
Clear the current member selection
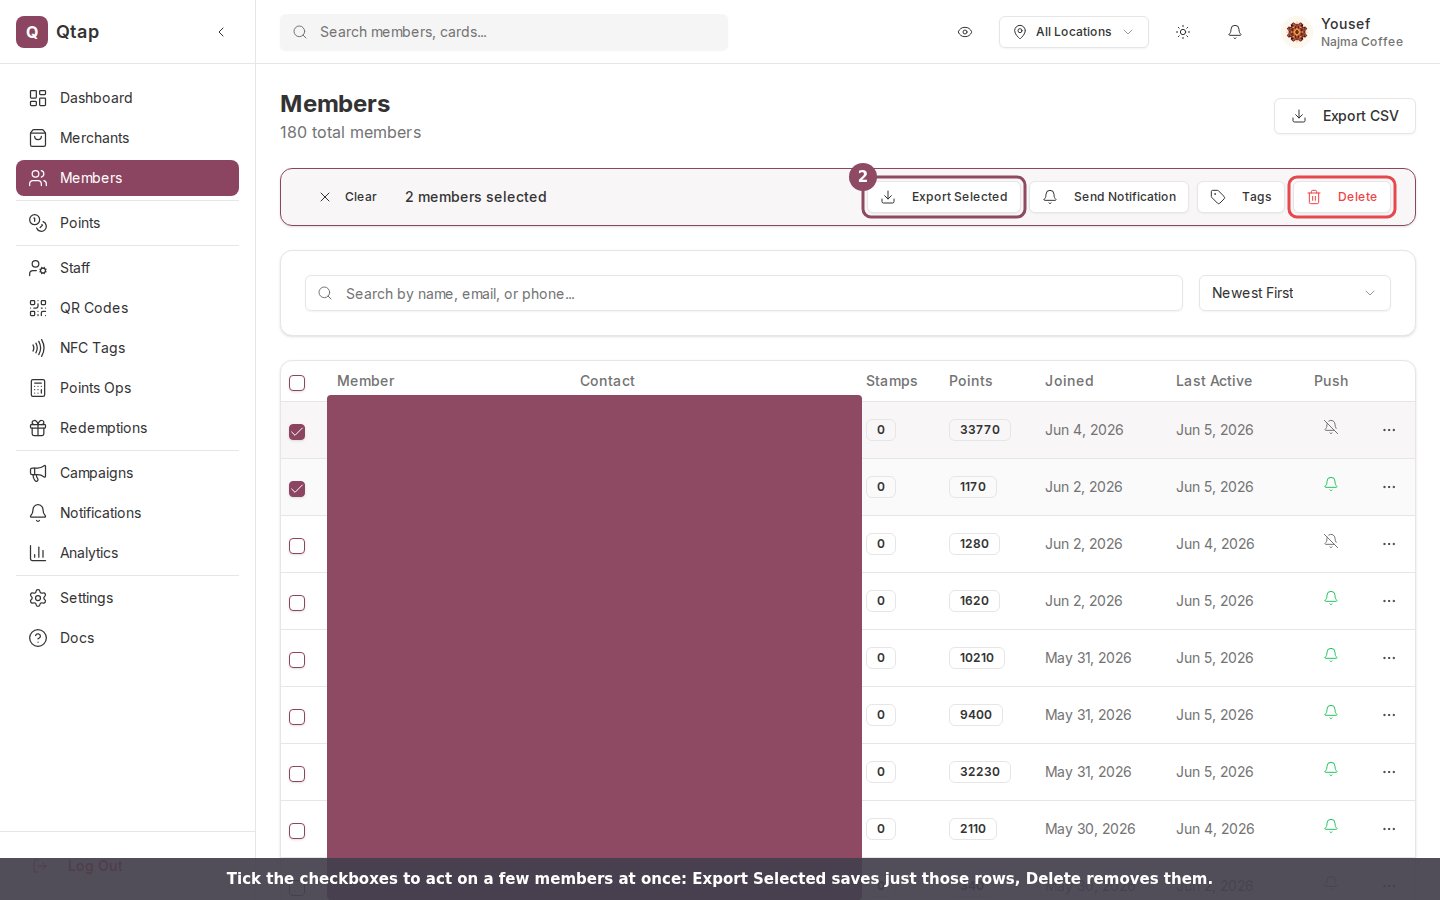[347, 197]
